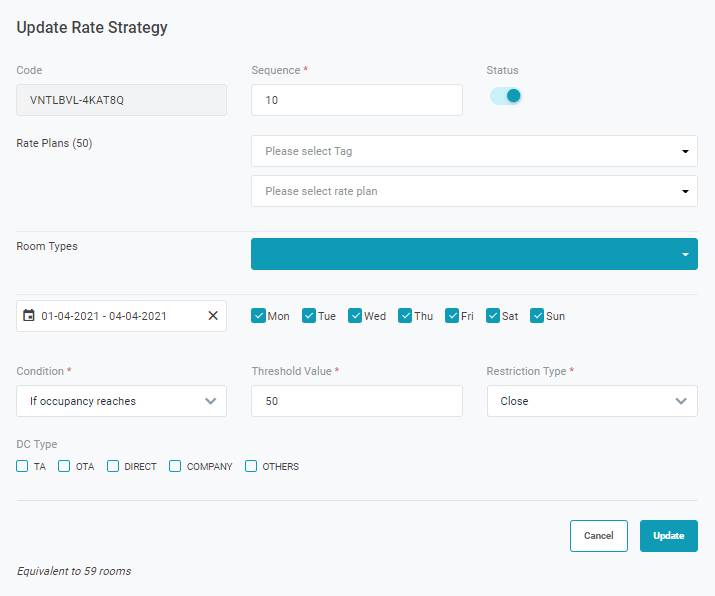Open the Room Types dropdown
The height and width of the screenshot is (596, 715).
click(x=474, y=254)
